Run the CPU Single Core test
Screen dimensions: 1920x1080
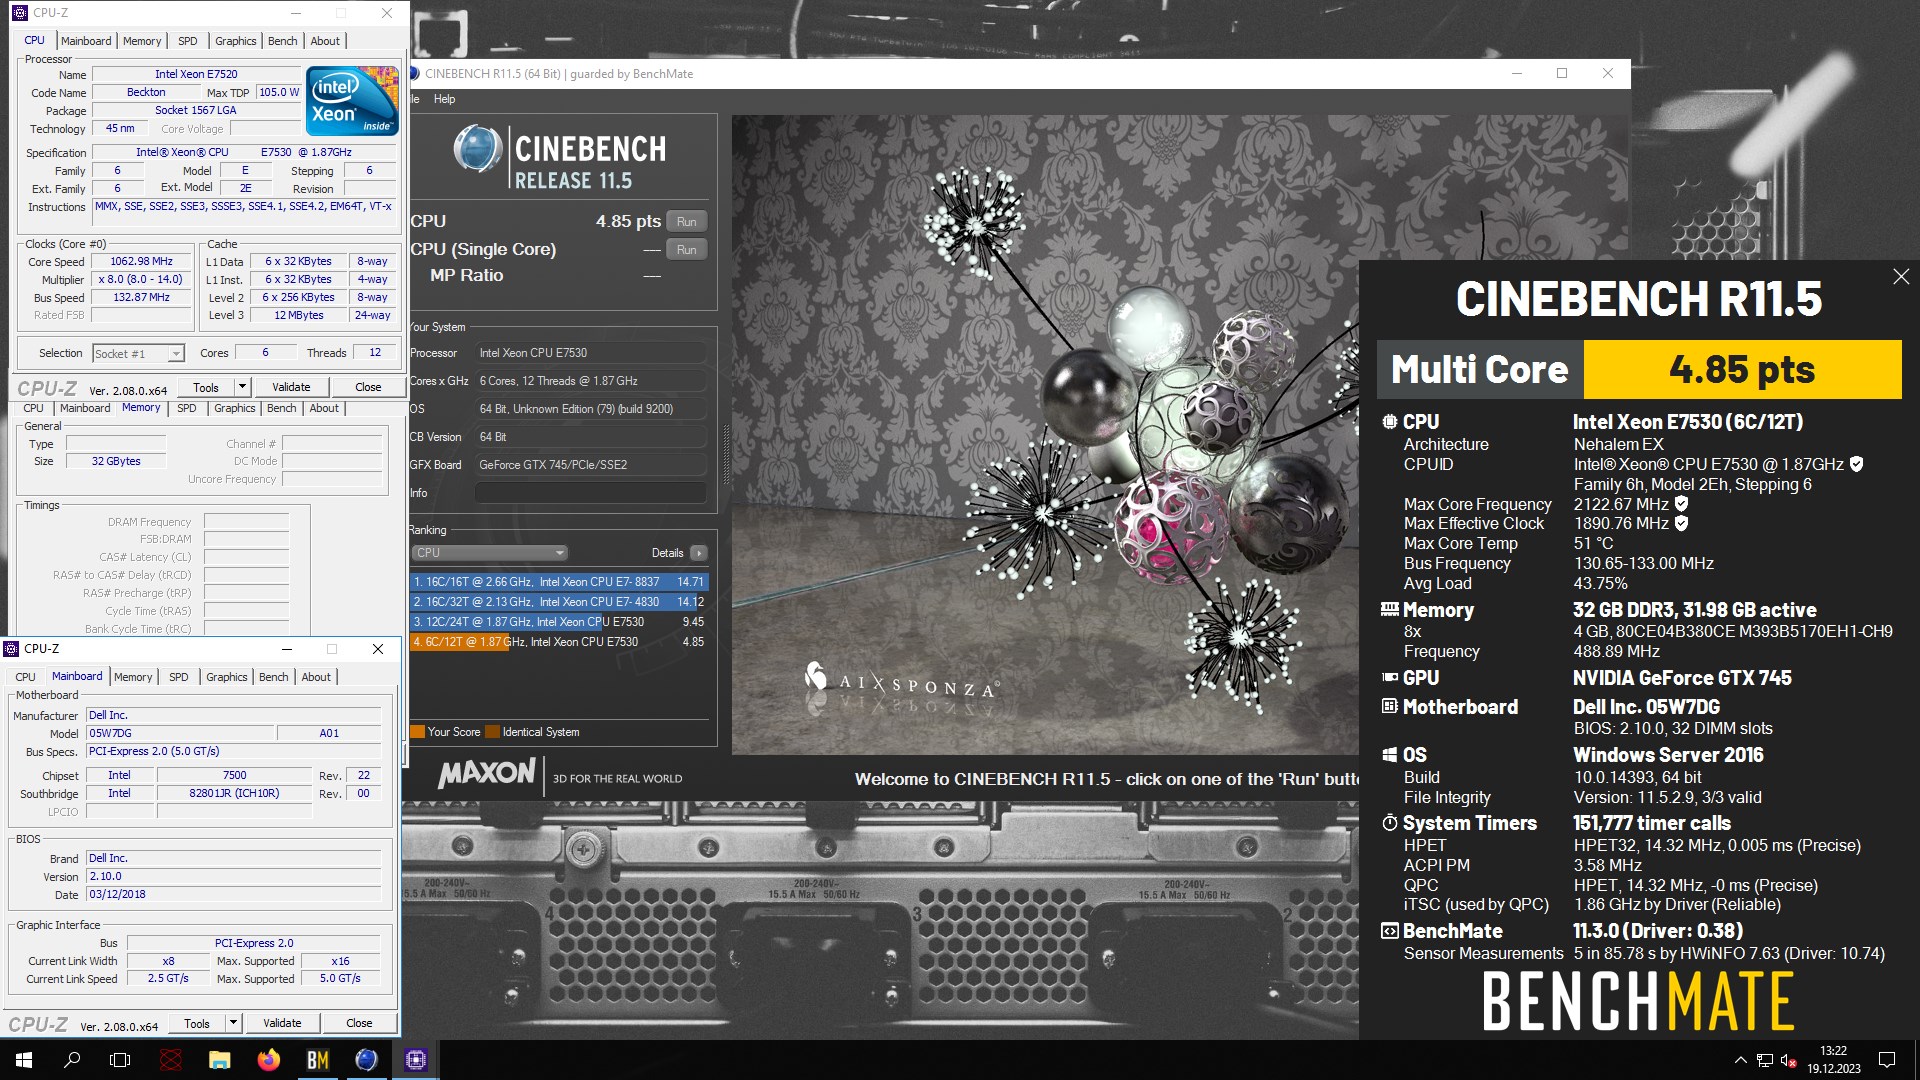pyautogui.click(x=686, y=250)
